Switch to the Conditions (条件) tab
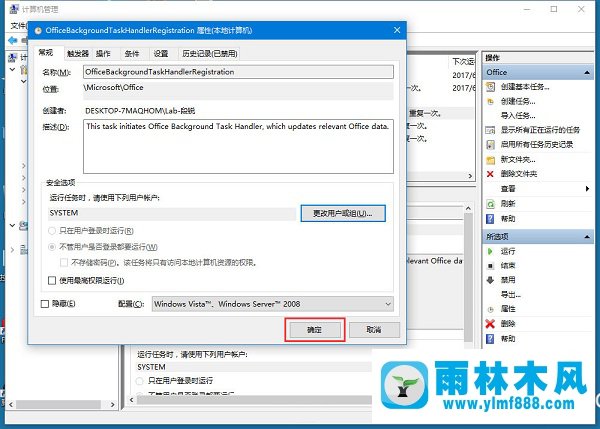The height and width of the screenshot is (429, 600). pos(132,54)
